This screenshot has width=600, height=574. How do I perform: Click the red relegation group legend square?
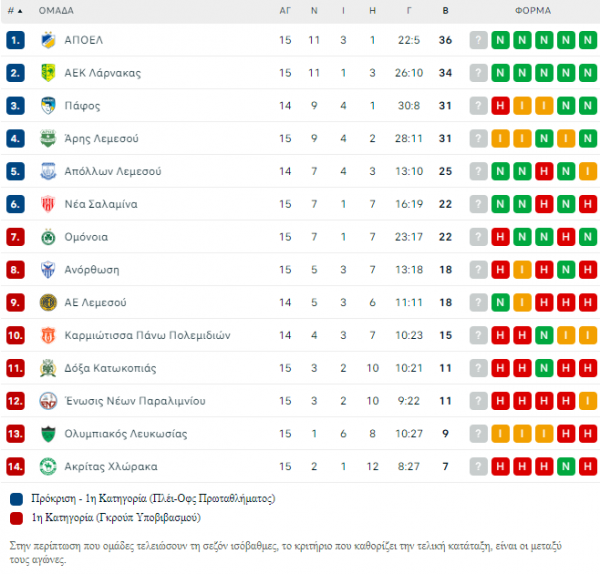[x=16, y=518]
